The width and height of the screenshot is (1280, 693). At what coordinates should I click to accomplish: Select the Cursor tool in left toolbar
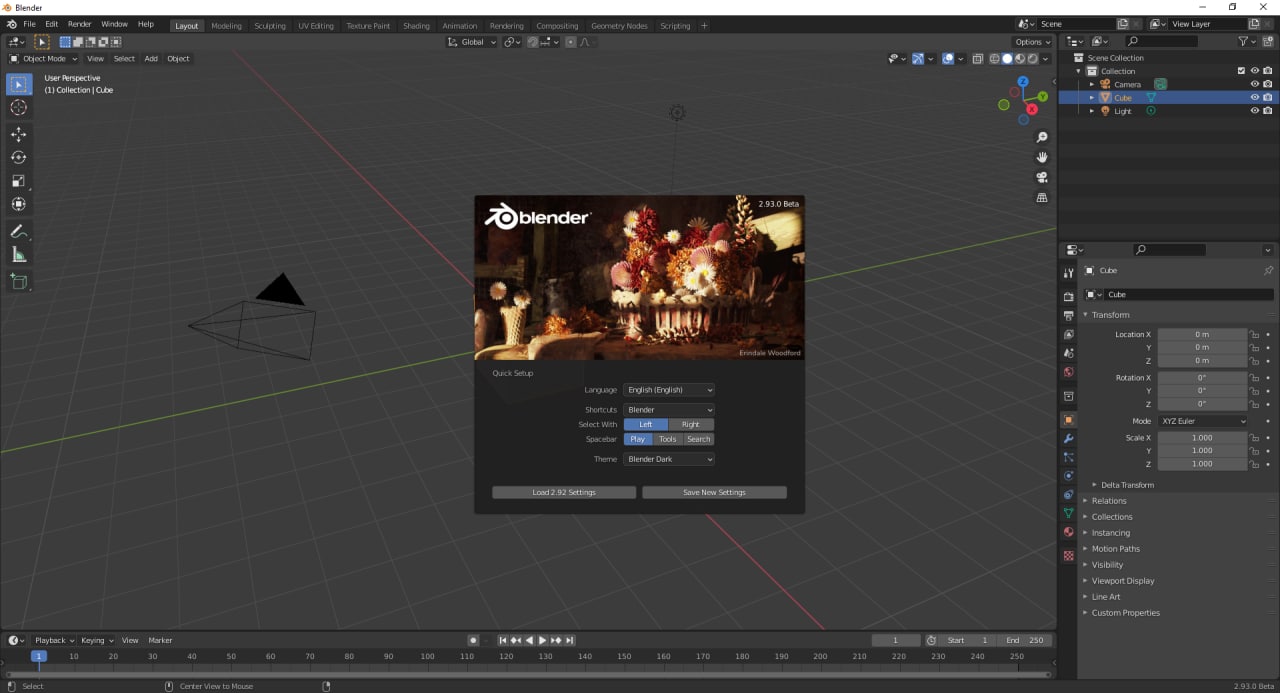[18, 107]
